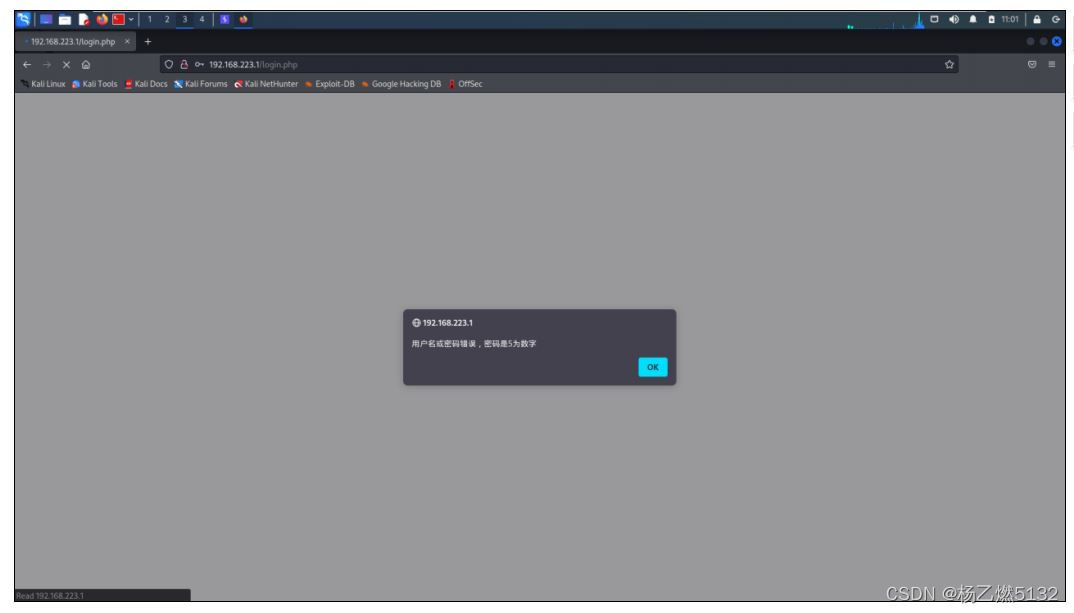Select the 192.168.223.1/login.php tab
This screenshot has height=613, width=1074.
click(72, 41)
